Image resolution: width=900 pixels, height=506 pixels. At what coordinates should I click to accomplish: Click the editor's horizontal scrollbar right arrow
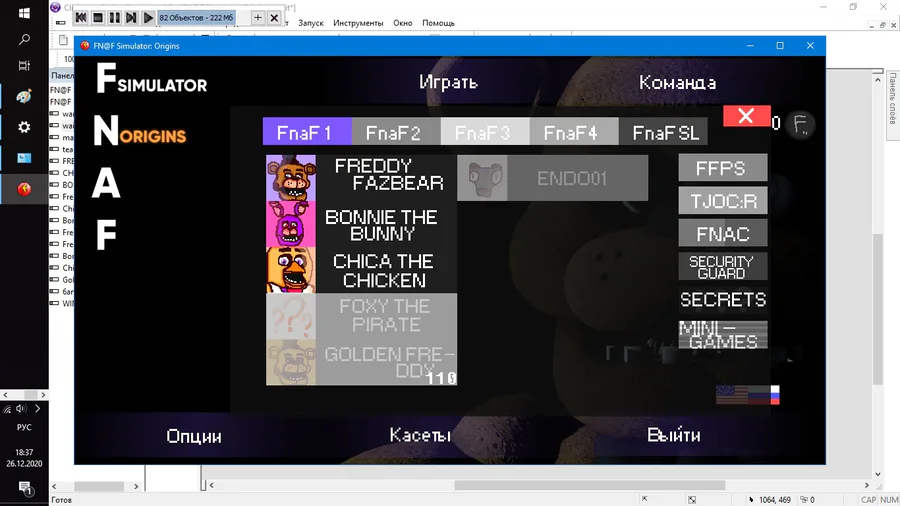(867, 485)
